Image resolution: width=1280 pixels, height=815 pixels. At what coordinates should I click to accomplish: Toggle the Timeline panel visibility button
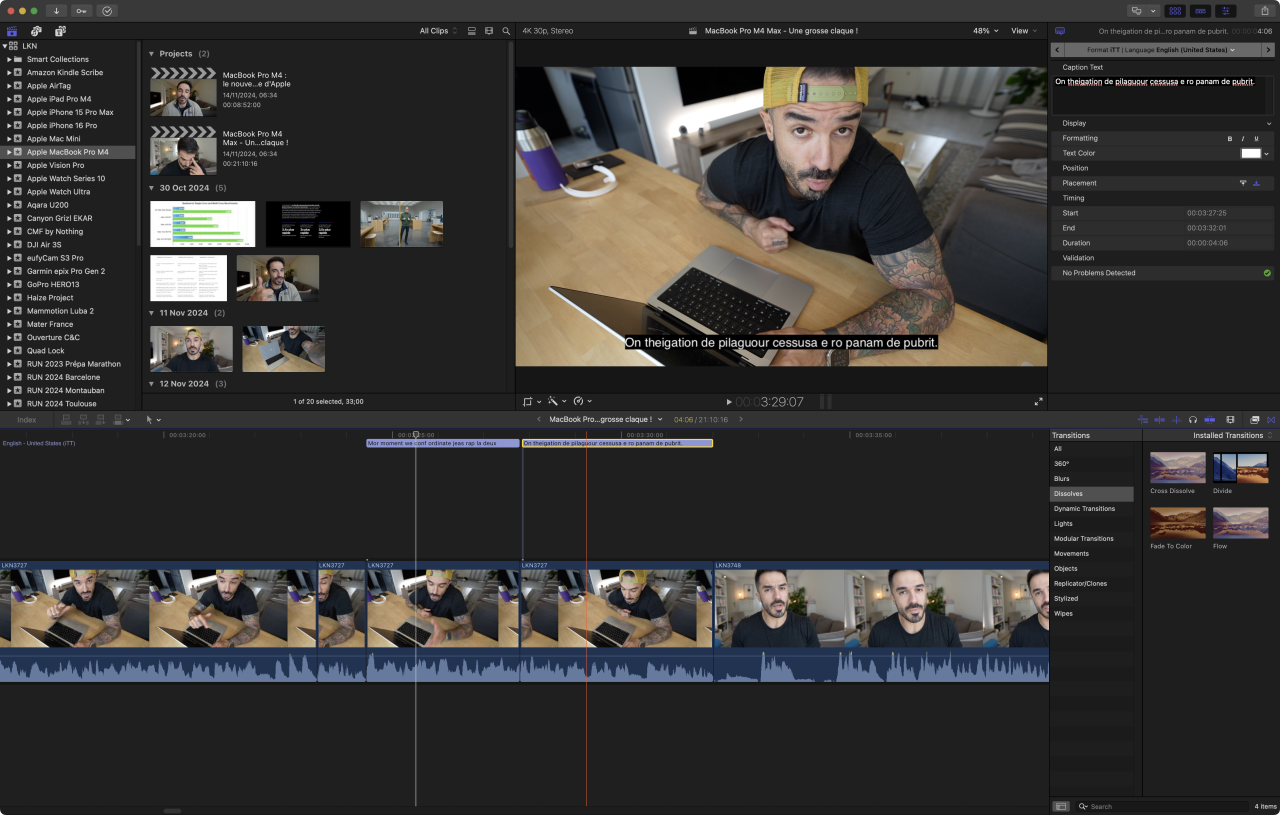coord(1200,10)
